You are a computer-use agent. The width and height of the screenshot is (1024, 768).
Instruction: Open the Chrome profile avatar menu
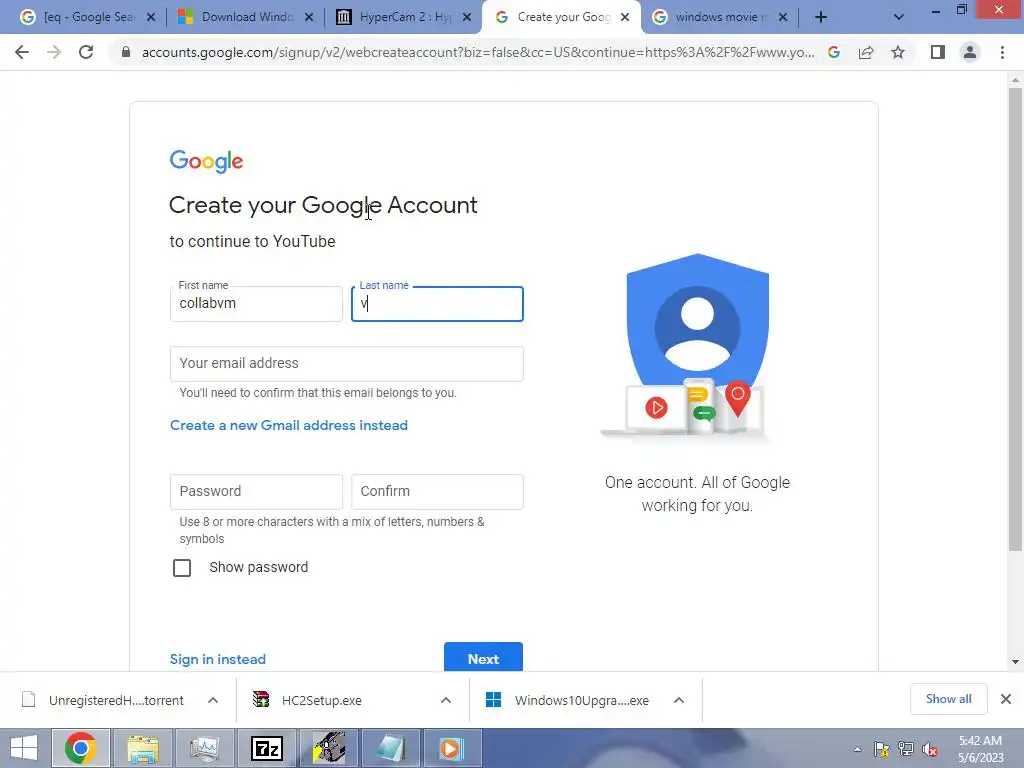tap(970, 52)
